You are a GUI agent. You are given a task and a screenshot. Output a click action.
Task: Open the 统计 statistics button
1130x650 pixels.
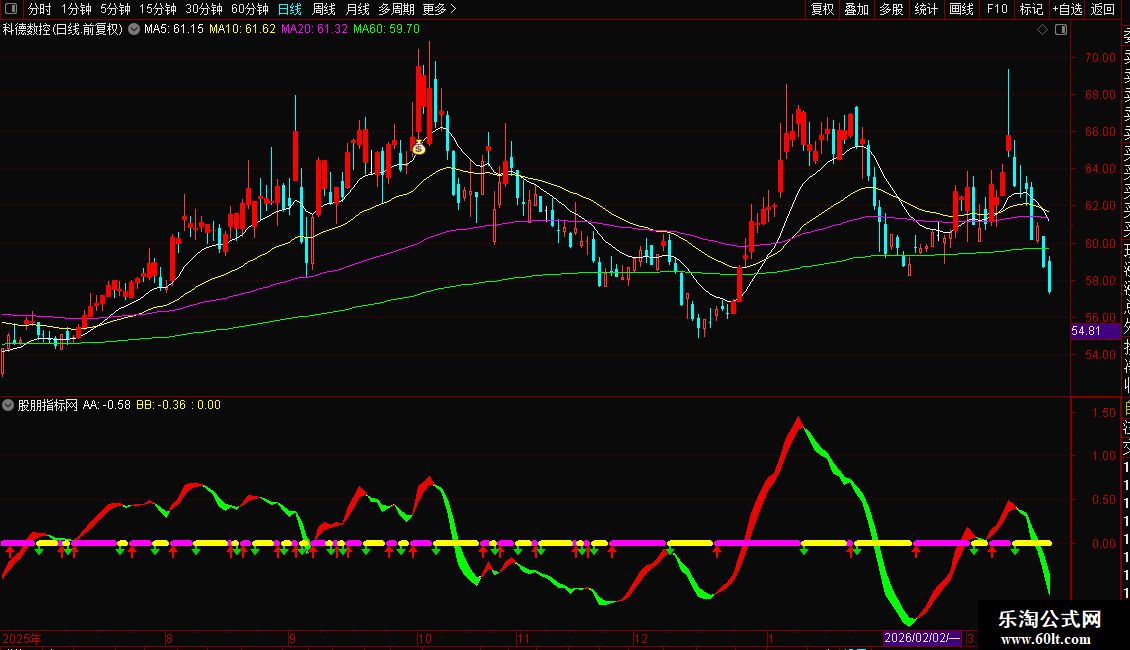tap(926, 9)
